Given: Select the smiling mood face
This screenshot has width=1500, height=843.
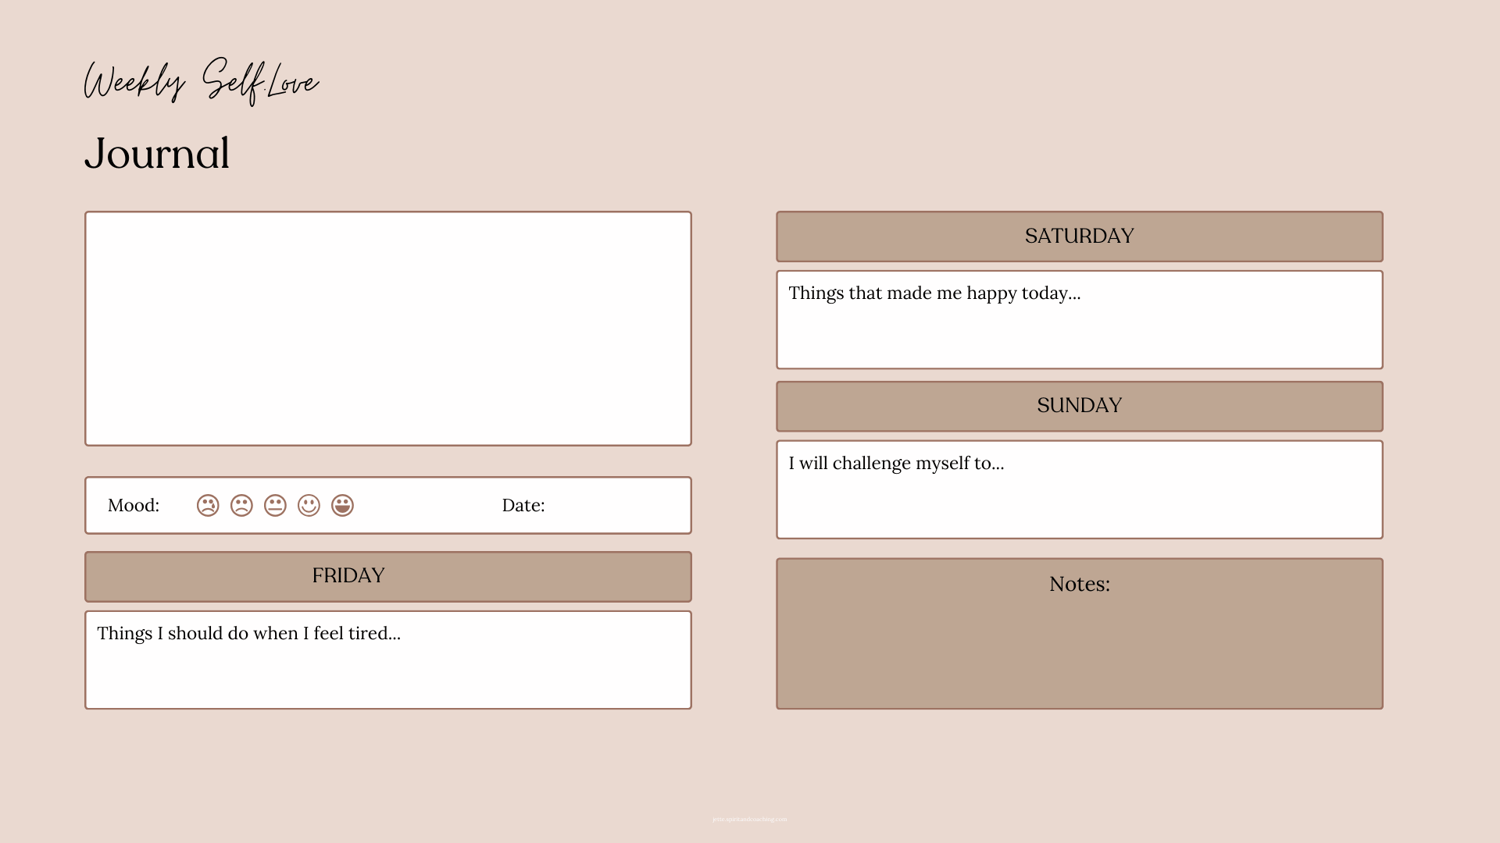Looking at the screenshot, I should (309, 505).
